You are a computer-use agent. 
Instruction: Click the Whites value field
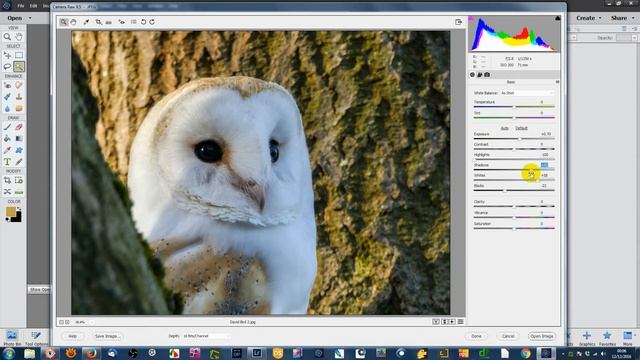pyautogui.click(x=544, y=176)
